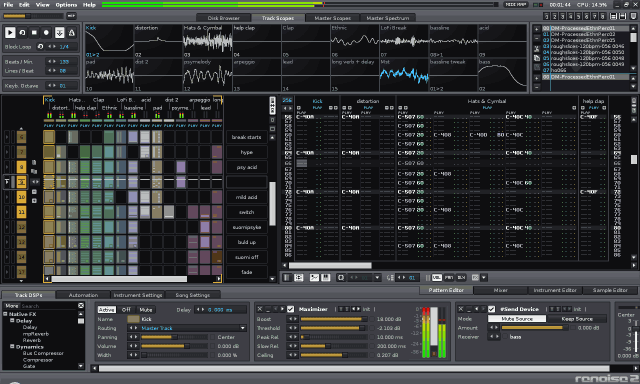The image size is (640, 384).
Task: Switch to the Master Spectrum tab
Action: tap(387, 18)
